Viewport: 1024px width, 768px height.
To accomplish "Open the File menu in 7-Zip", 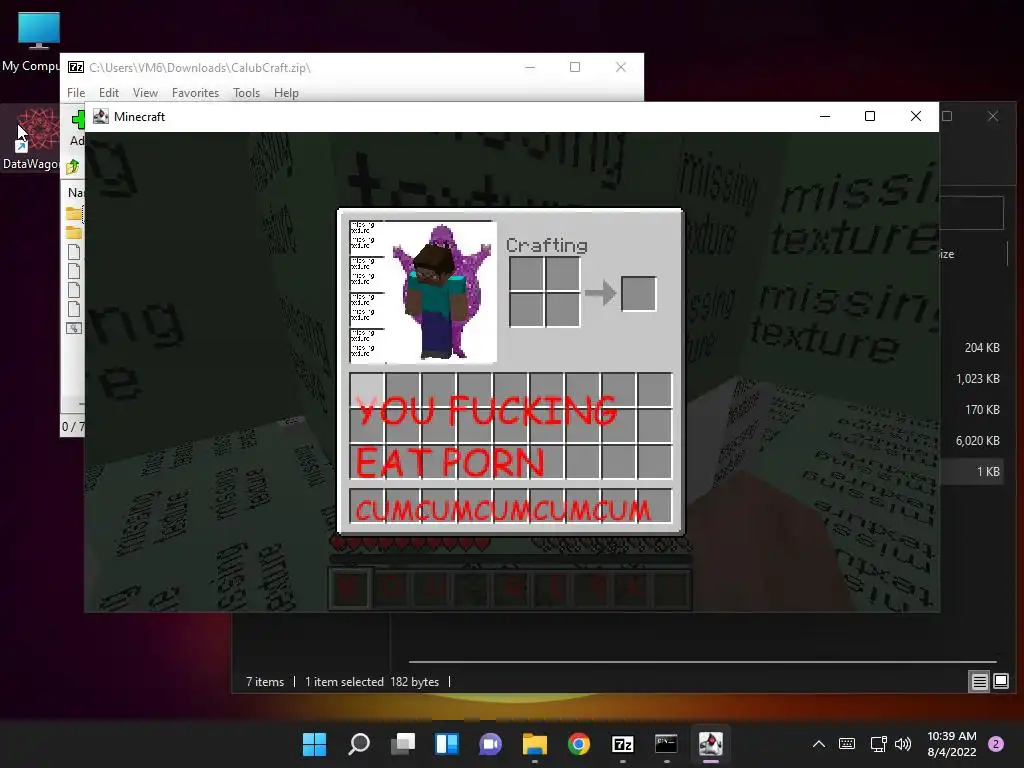I will pos(76,93).
